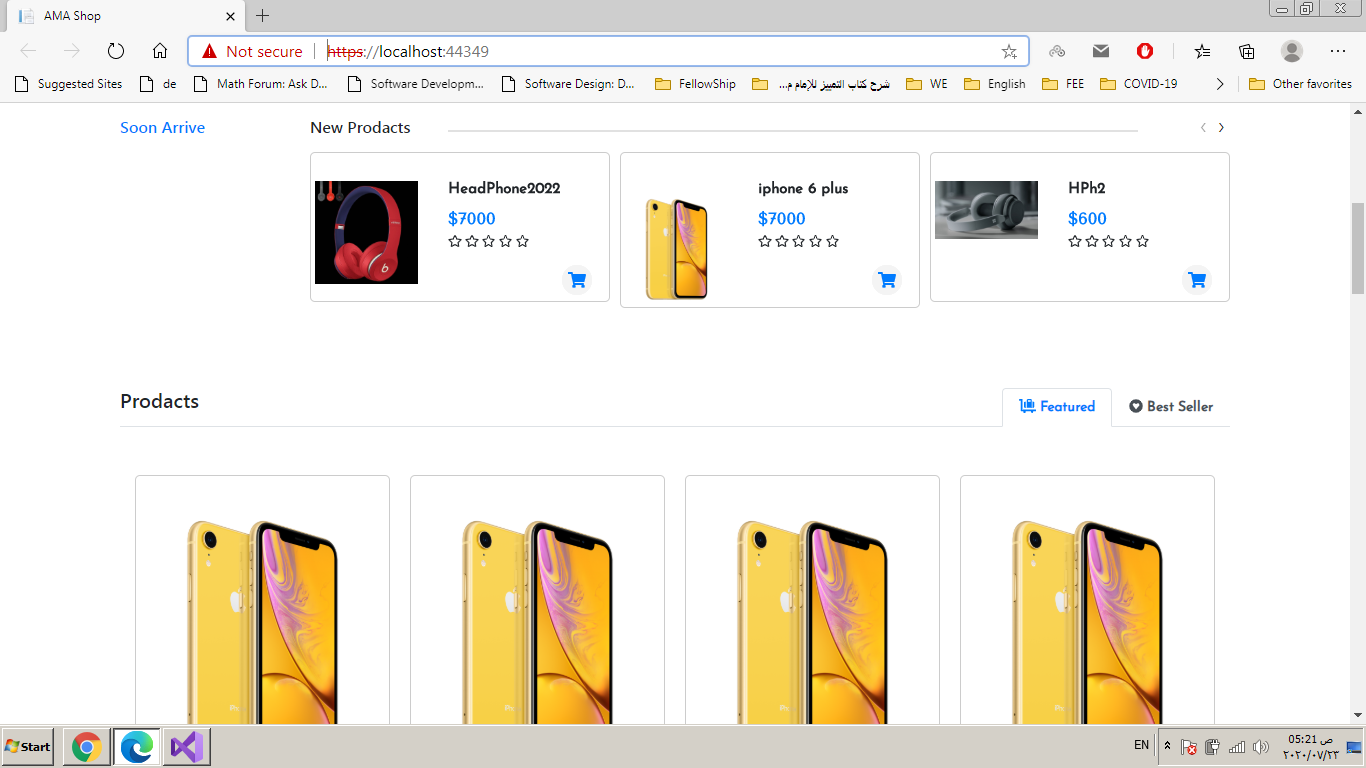Open Collections panel
The height and width of the screenshot is (768, 1366).
tap(1246, 51)
